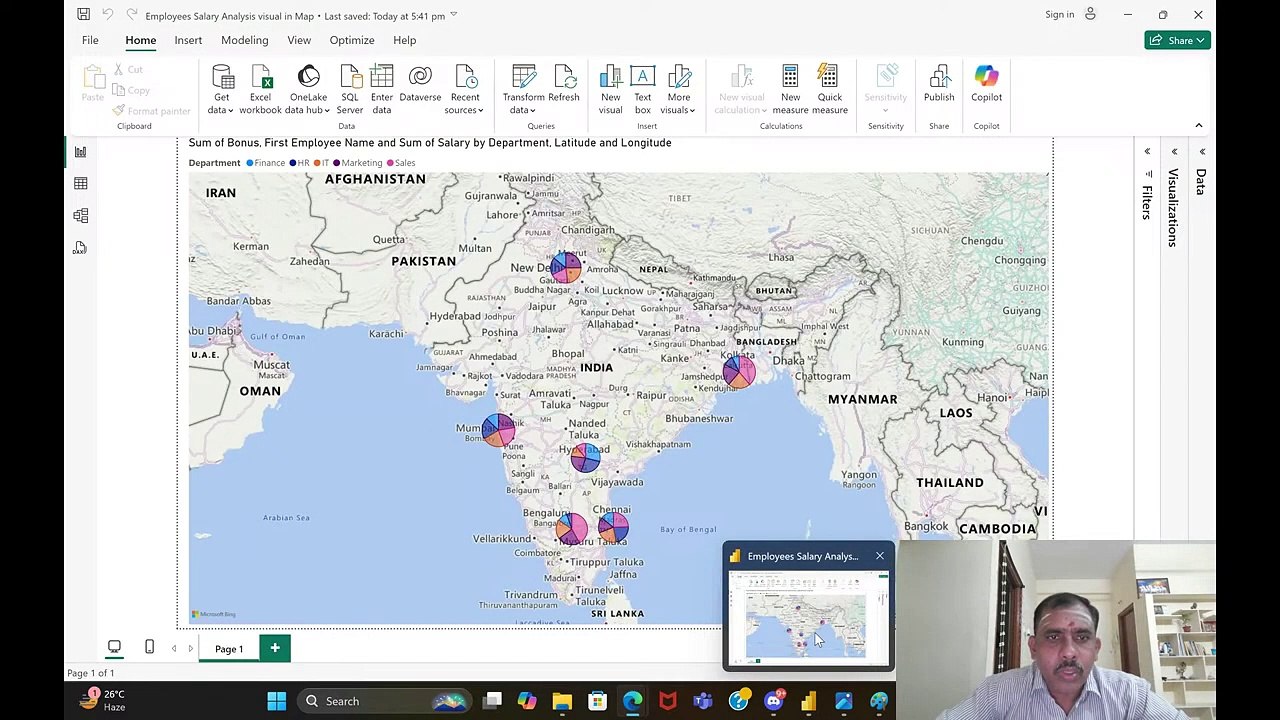Open the Recent sources dropdown

[x=465, y=90]
